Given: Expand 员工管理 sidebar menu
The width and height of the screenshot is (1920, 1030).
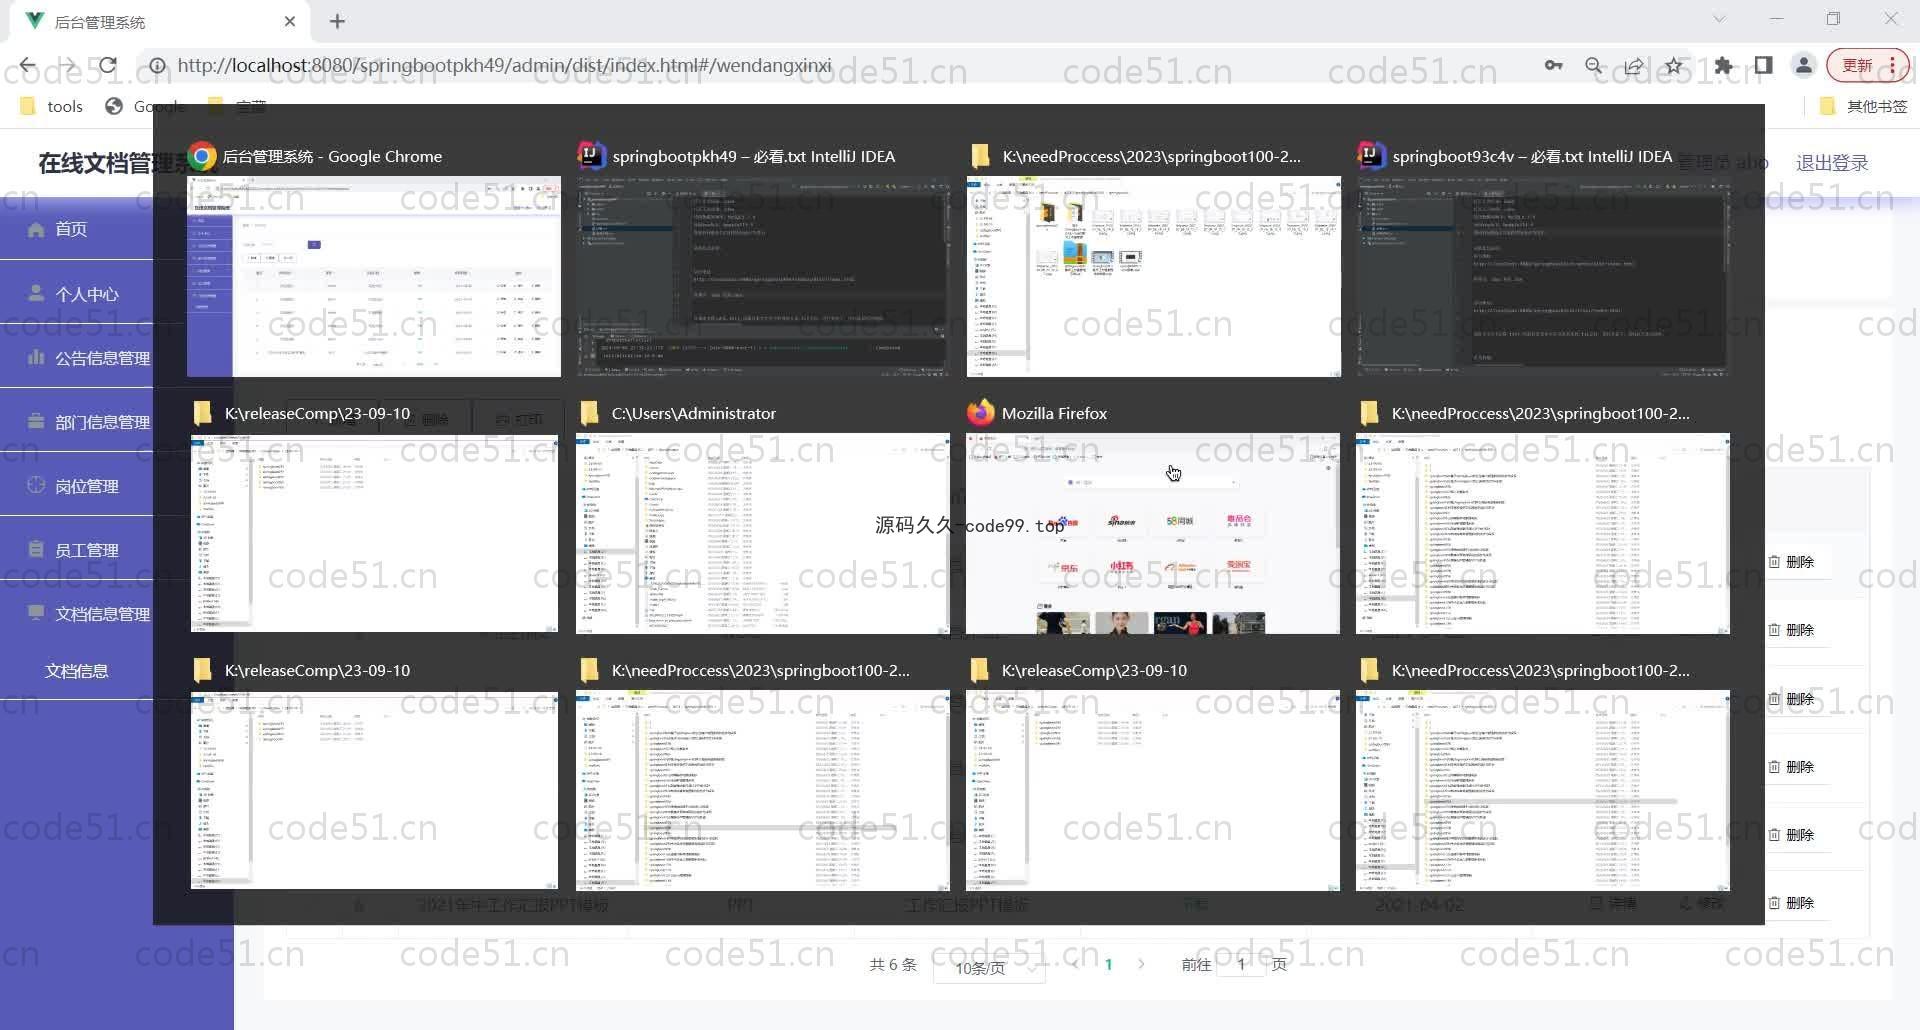Looking at the screenshot, I should (x=76, y=550).
